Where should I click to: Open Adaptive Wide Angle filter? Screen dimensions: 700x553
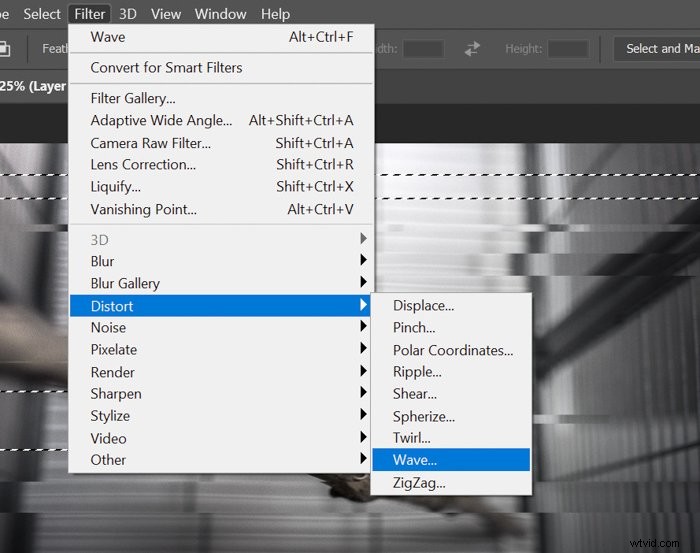coord(221,121)
